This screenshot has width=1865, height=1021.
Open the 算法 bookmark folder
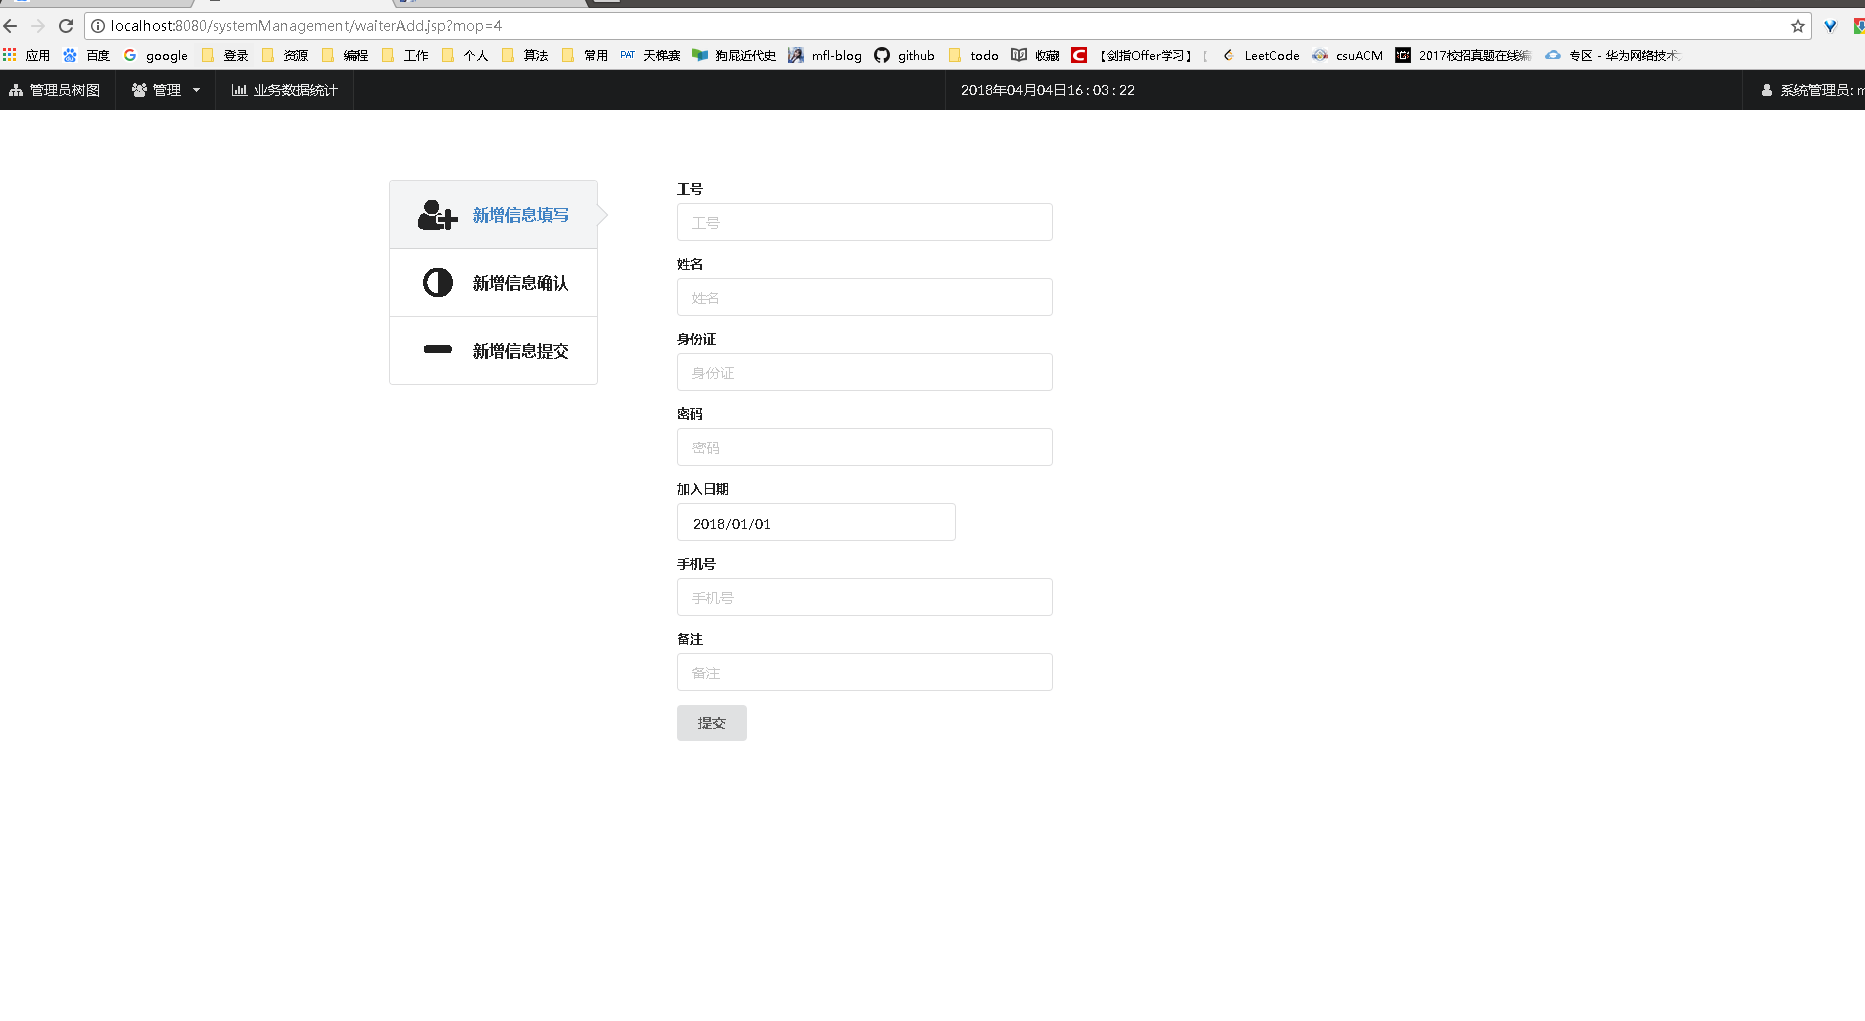point(525,55)
